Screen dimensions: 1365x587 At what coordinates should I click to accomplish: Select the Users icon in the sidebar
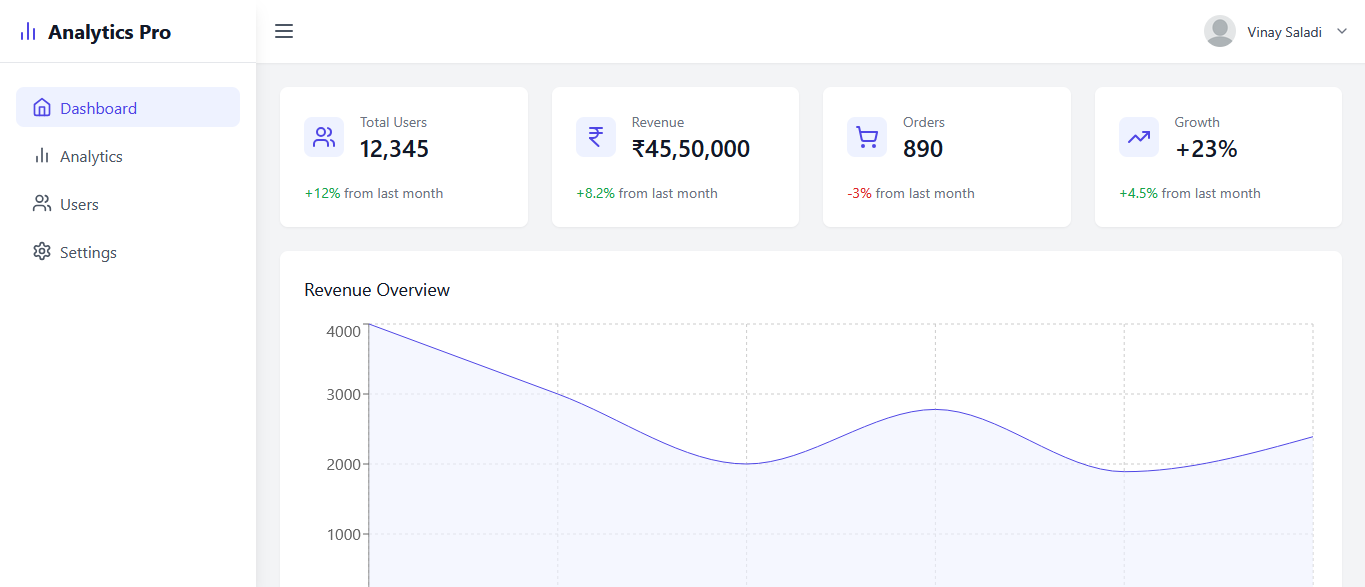point(41,204)
